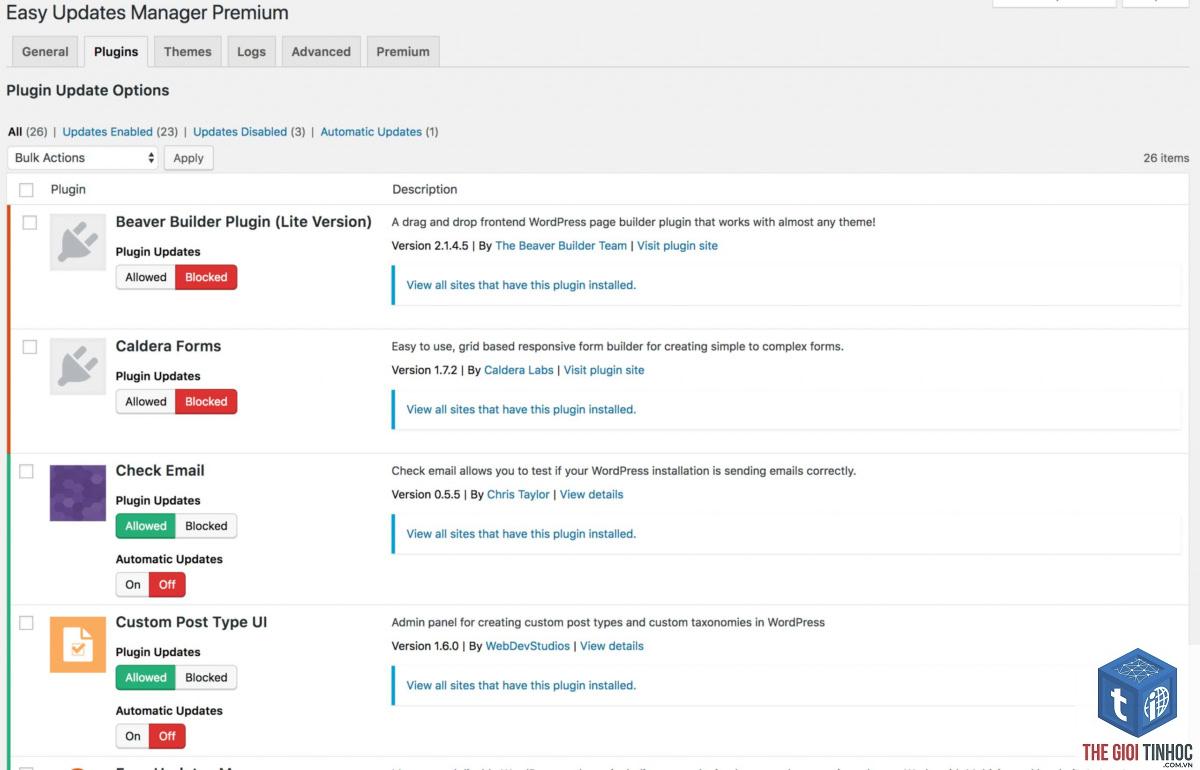Click the 26 items count text

pyautogui.click(x=1166, y=158)
